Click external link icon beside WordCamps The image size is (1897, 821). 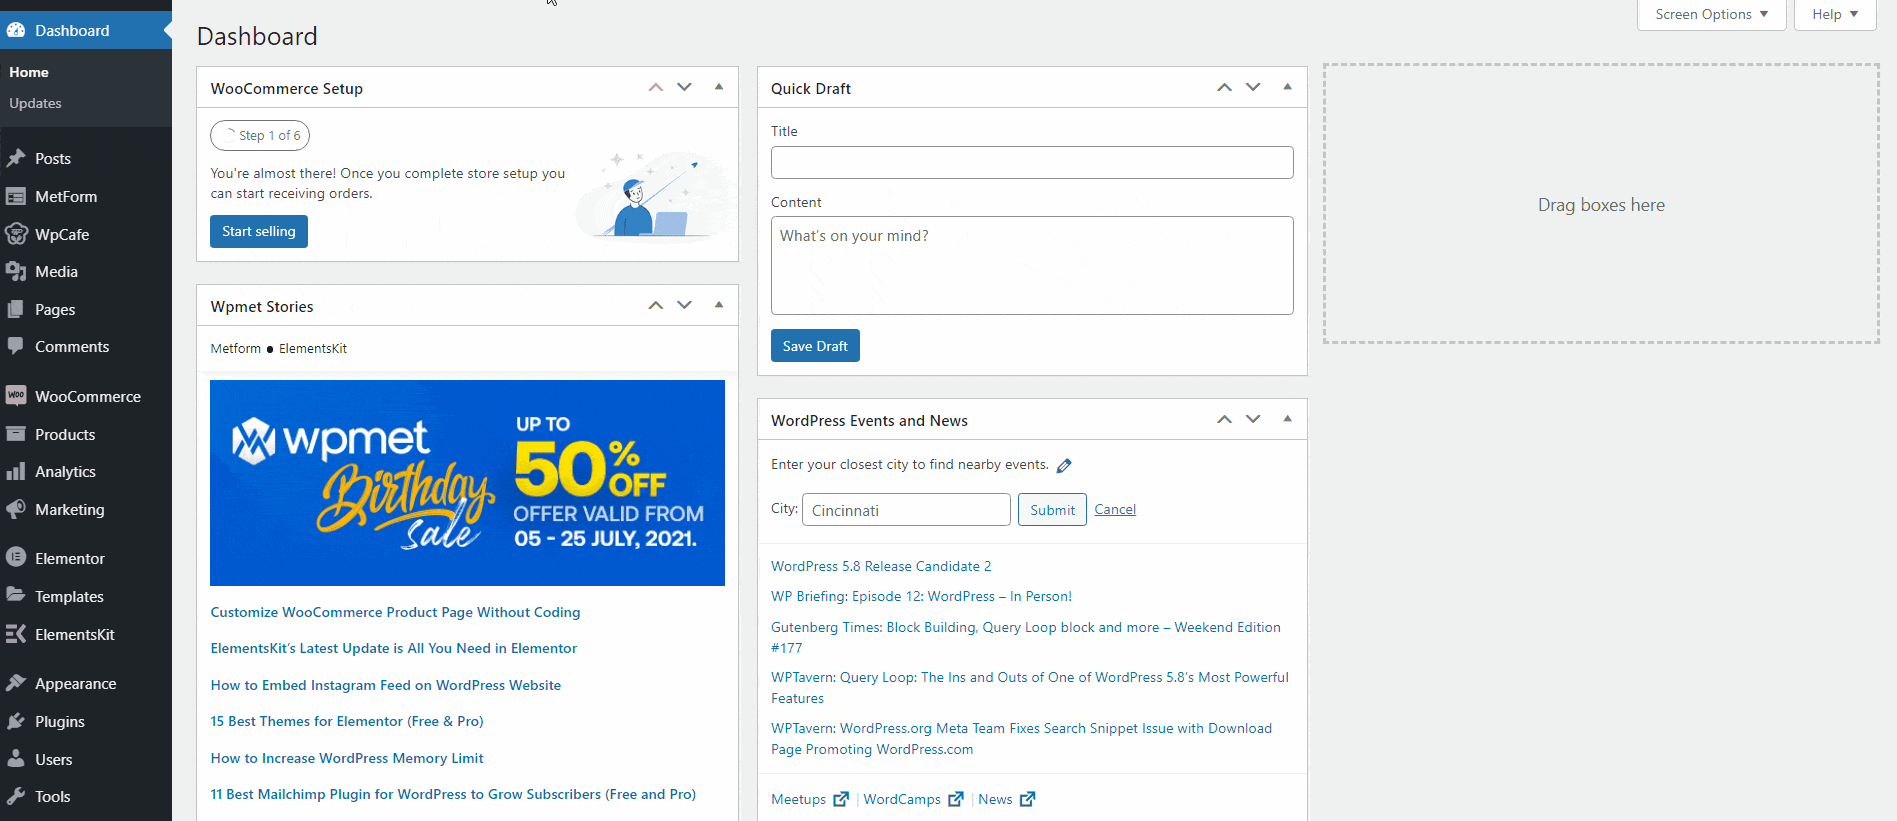[956, 799]
